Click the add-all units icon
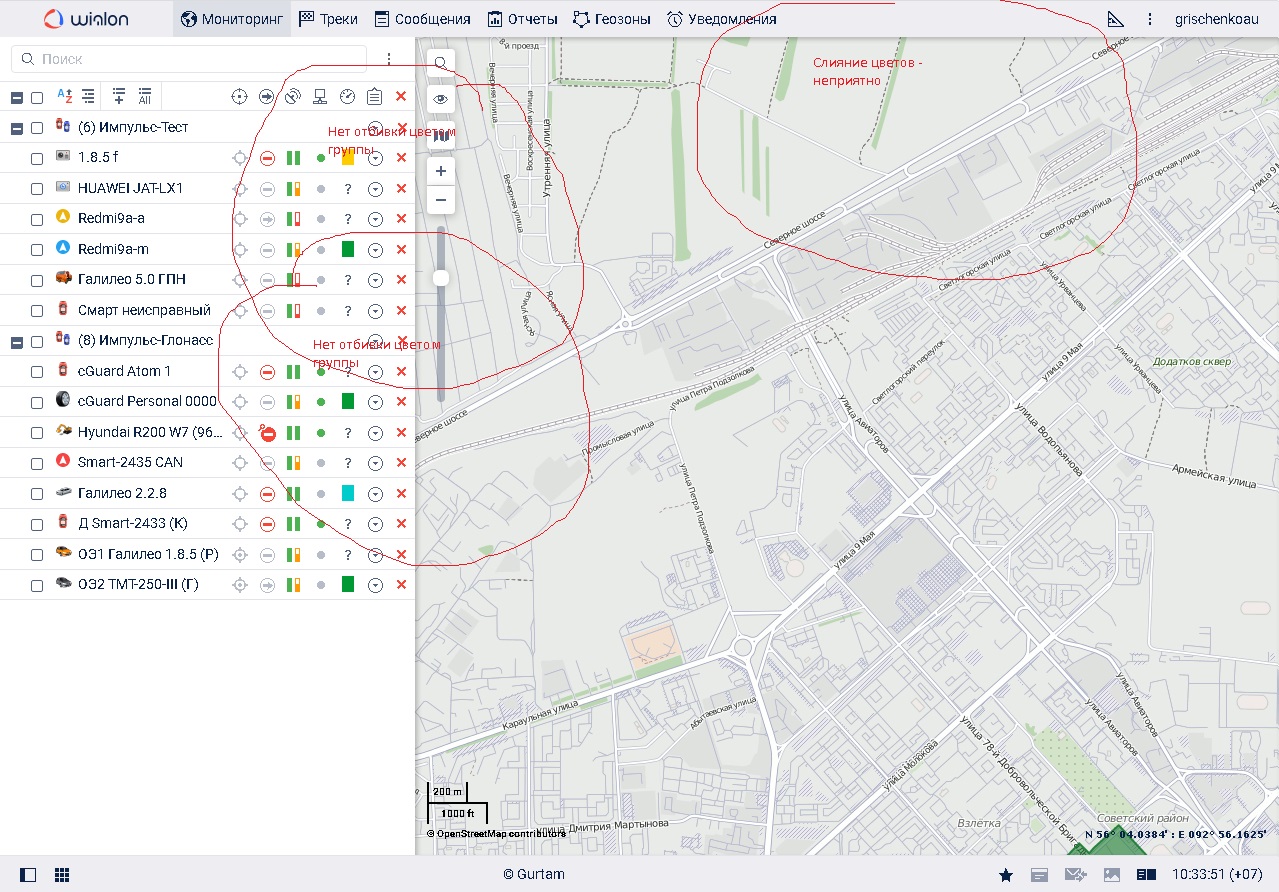Image resolution: width=1279 pixels, height=892 pixels. click(x=145, y=96)
